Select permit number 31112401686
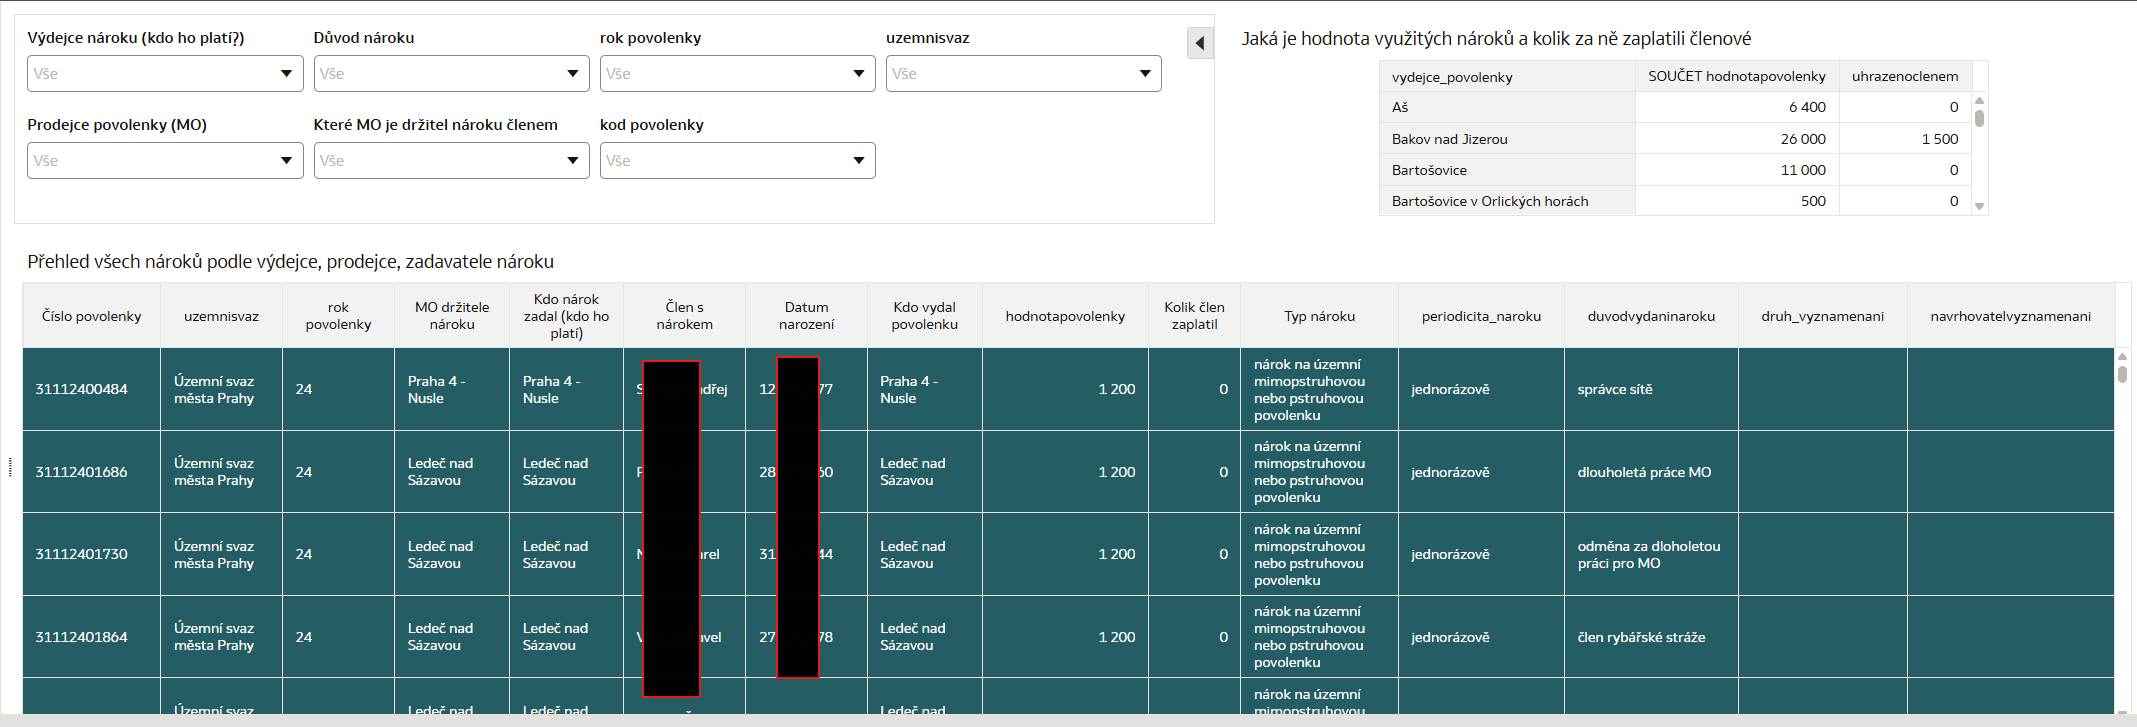The width and height of the screenshot is (2137, 727). coord(81,472)
